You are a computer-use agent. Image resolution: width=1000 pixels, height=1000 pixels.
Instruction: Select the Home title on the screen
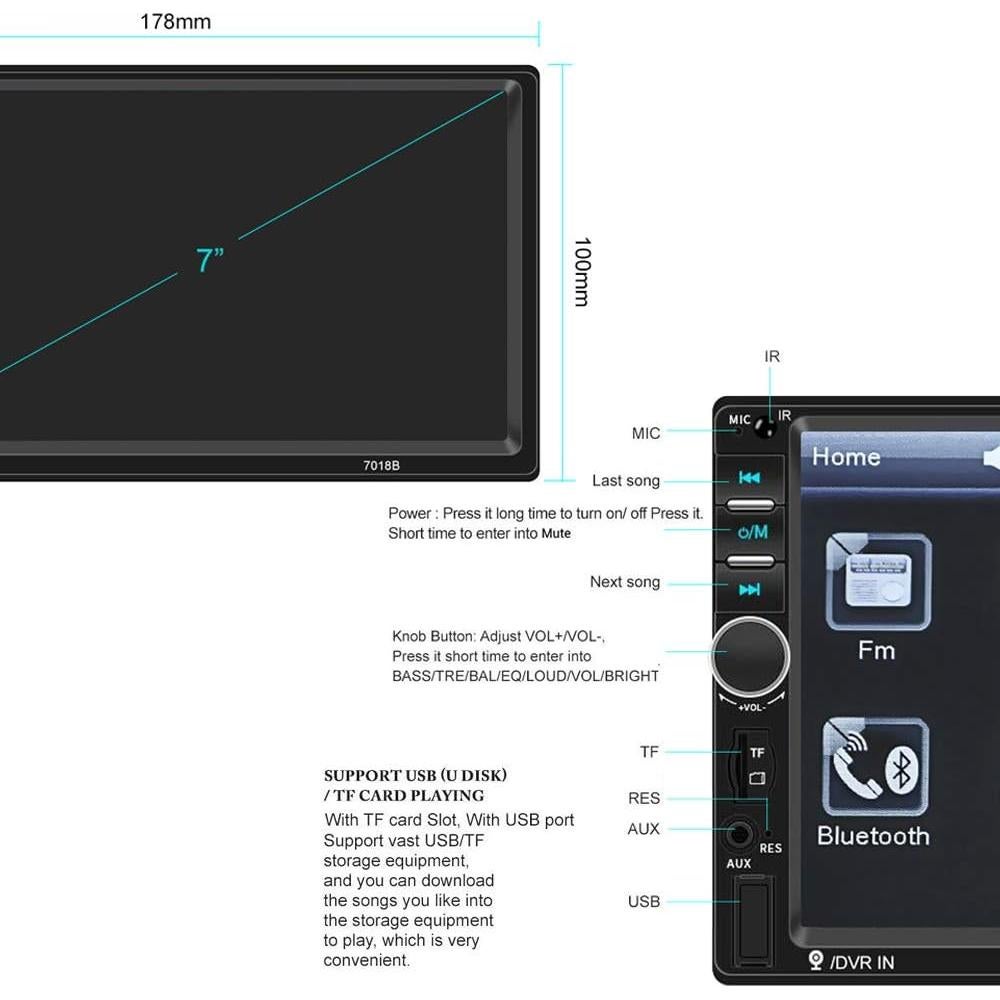[846, 457]
